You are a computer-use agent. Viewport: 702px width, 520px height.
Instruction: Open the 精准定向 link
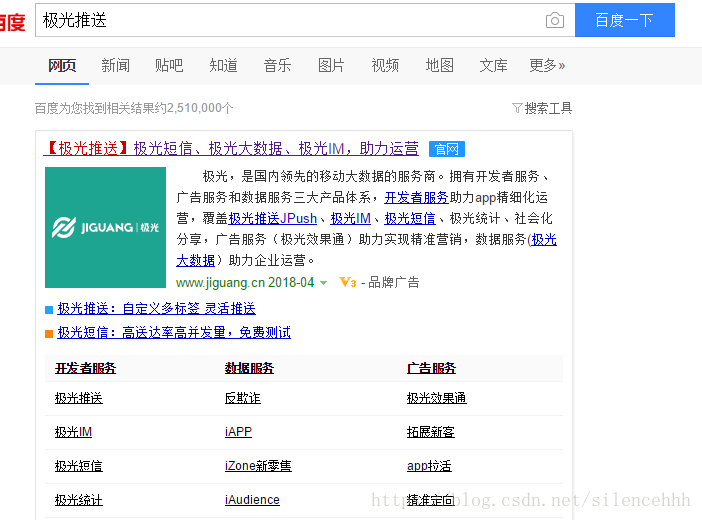[431, 500]
